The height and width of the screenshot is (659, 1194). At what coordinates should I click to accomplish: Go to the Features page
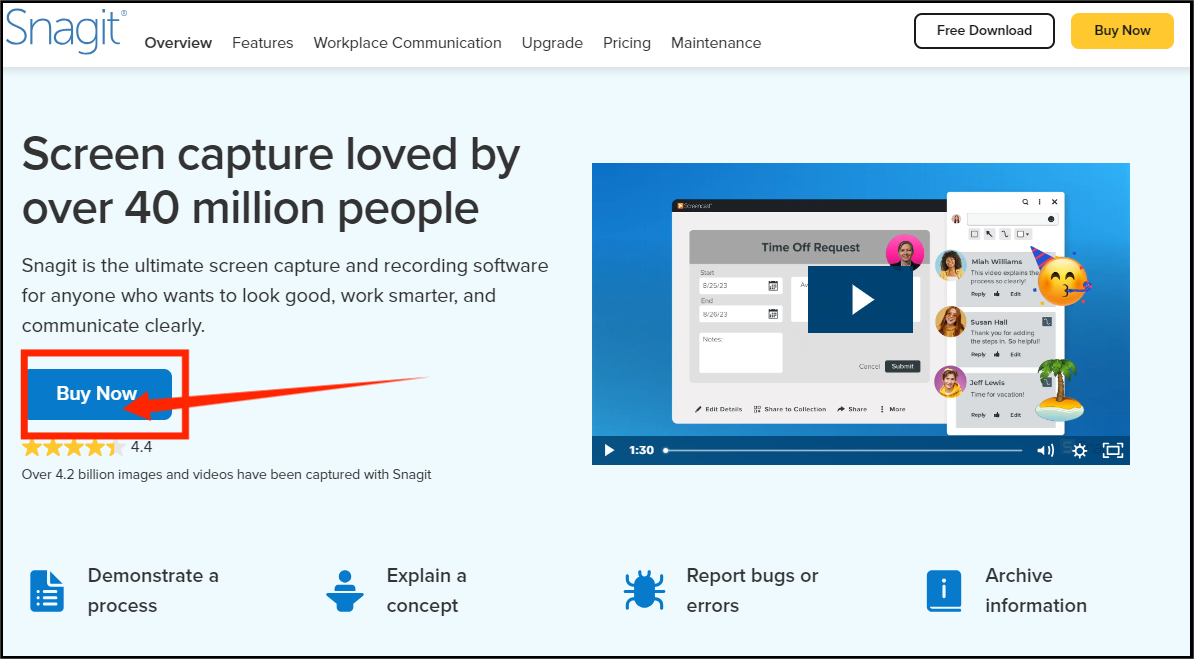point(263,43)
